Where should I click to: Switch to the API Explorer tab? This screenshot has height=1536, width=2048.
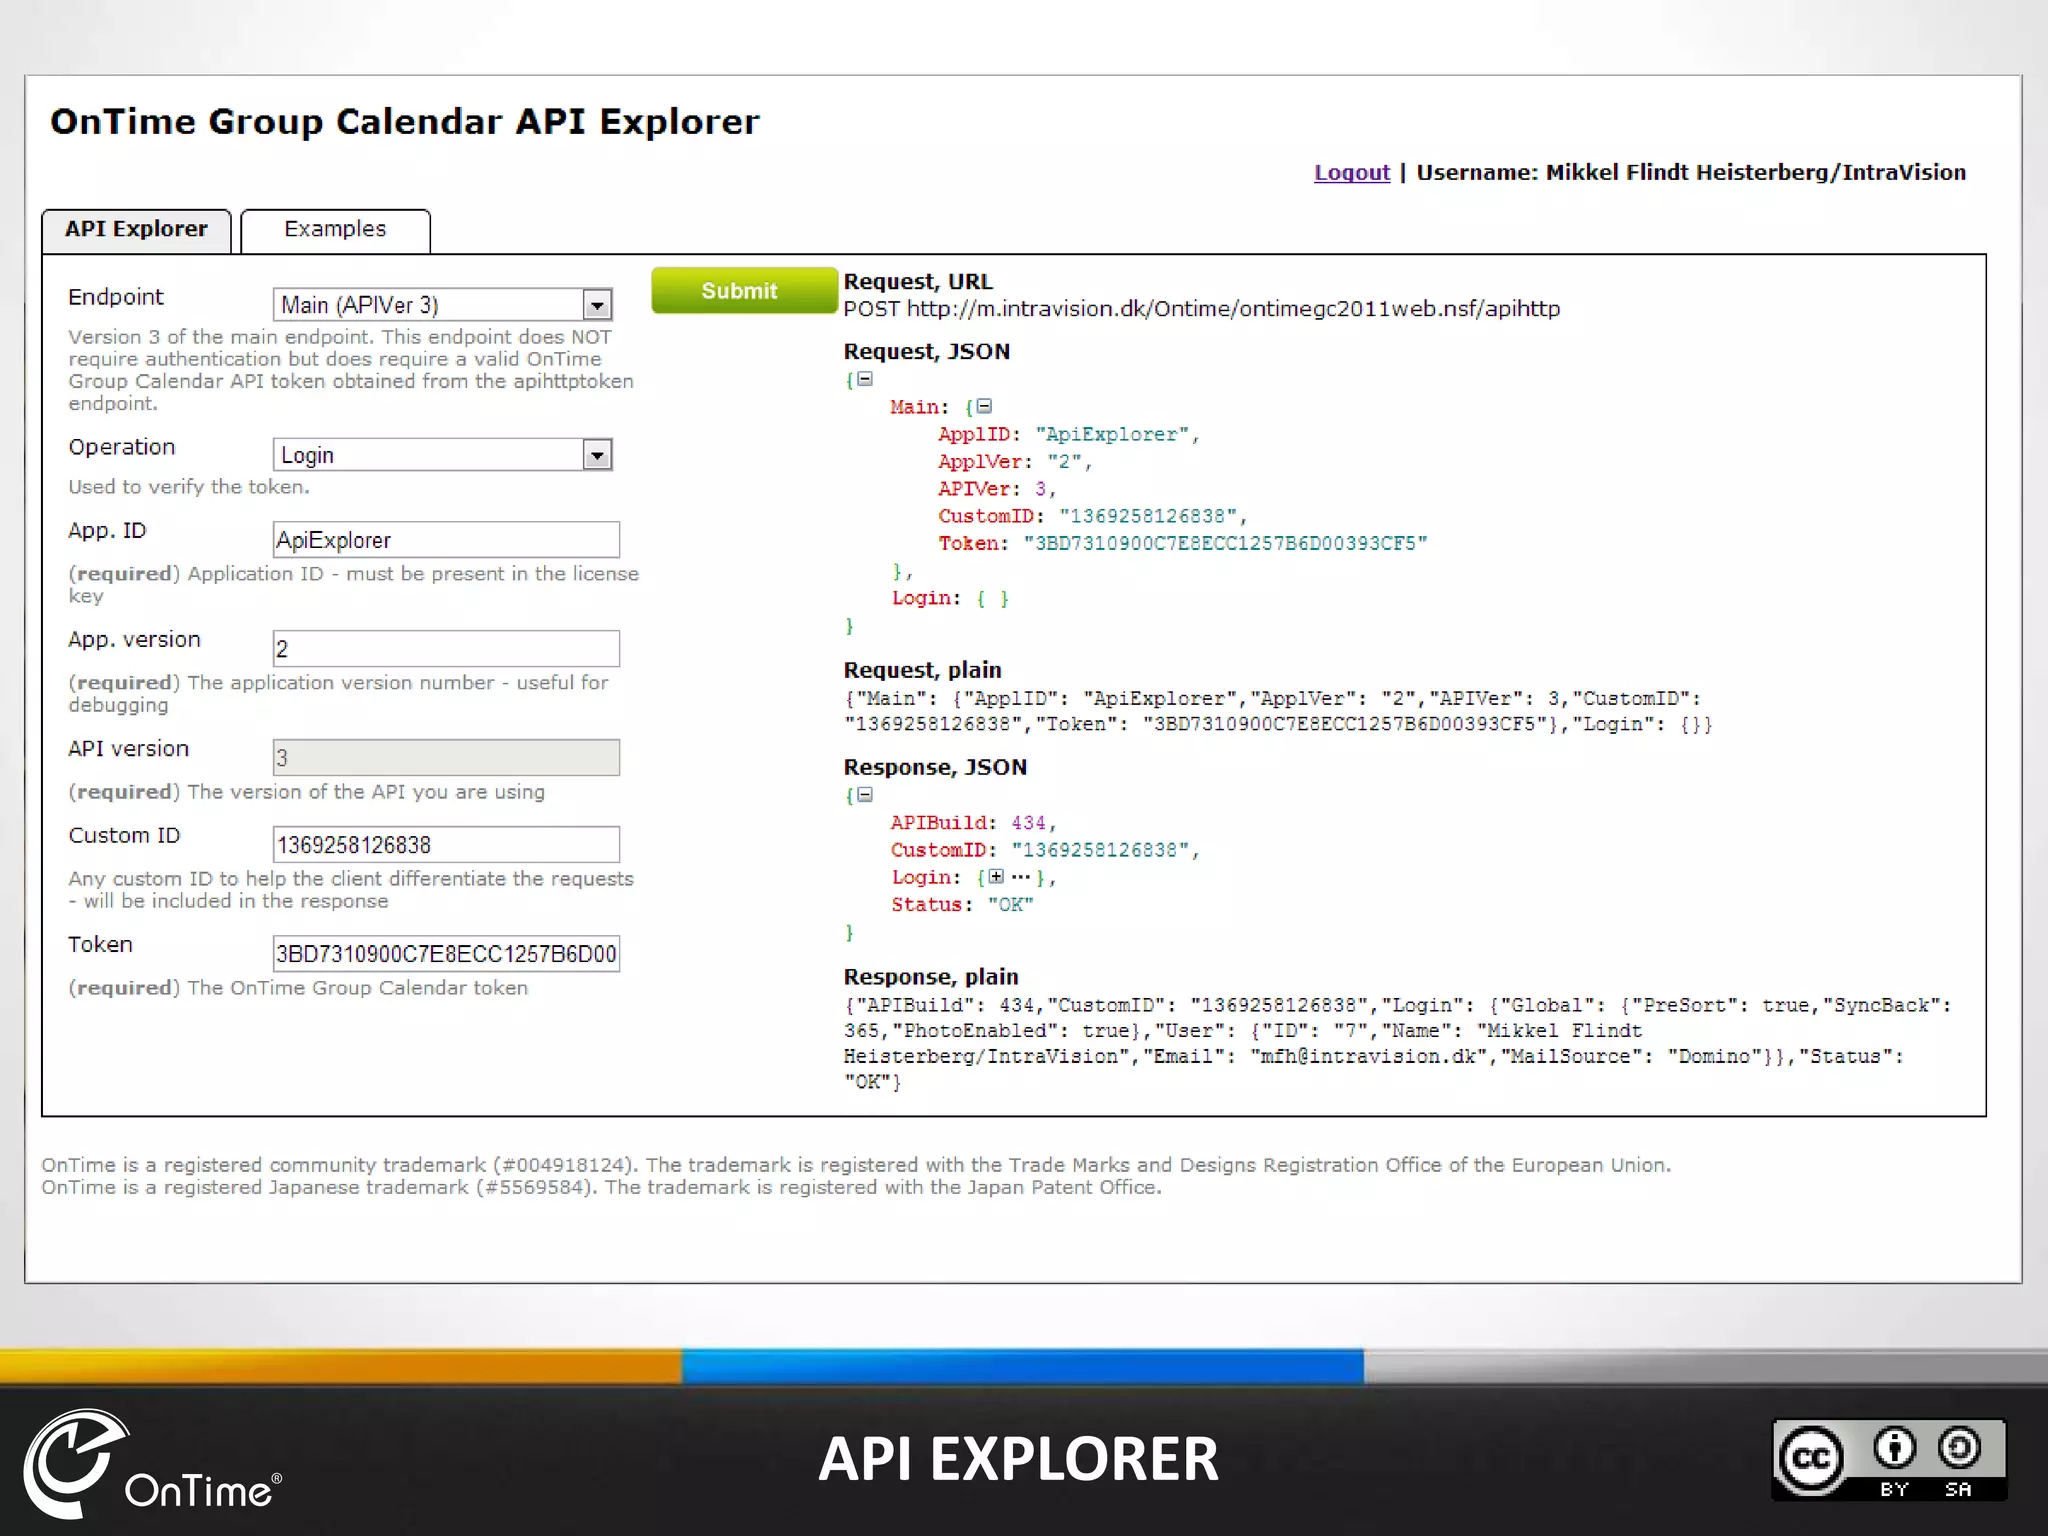point(136,230)
